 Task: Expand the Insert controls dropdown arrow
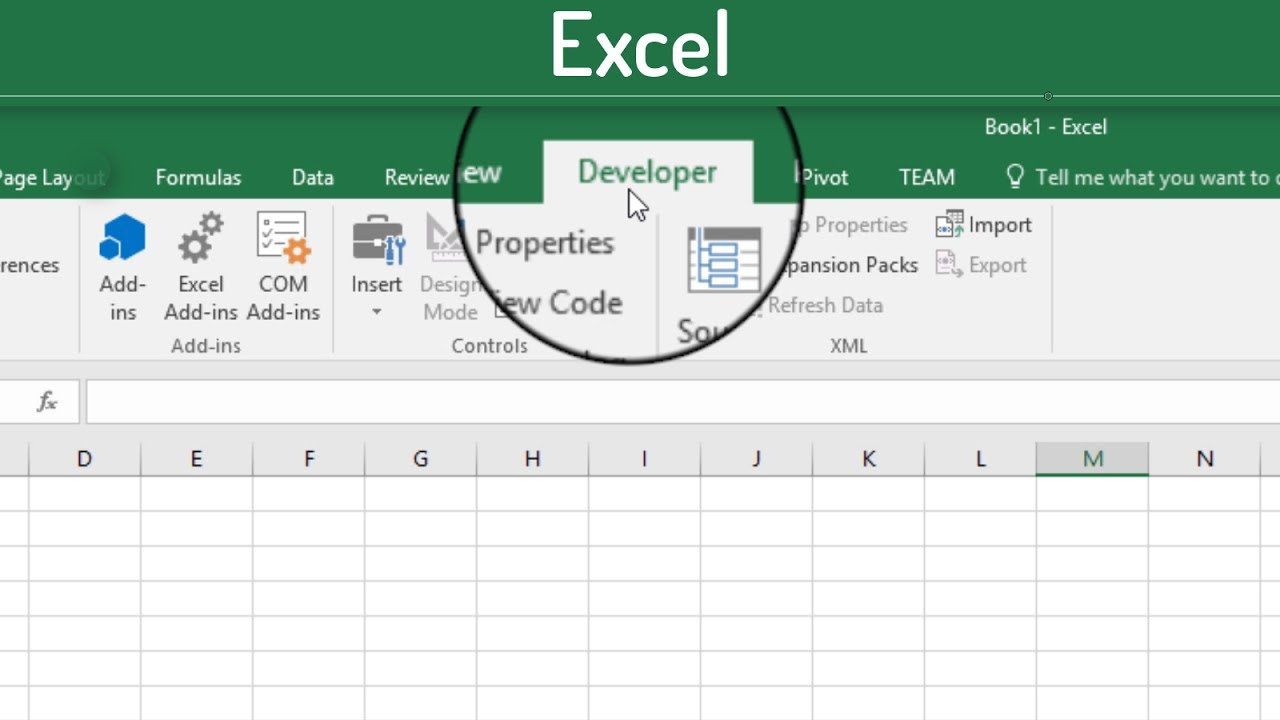377,312
